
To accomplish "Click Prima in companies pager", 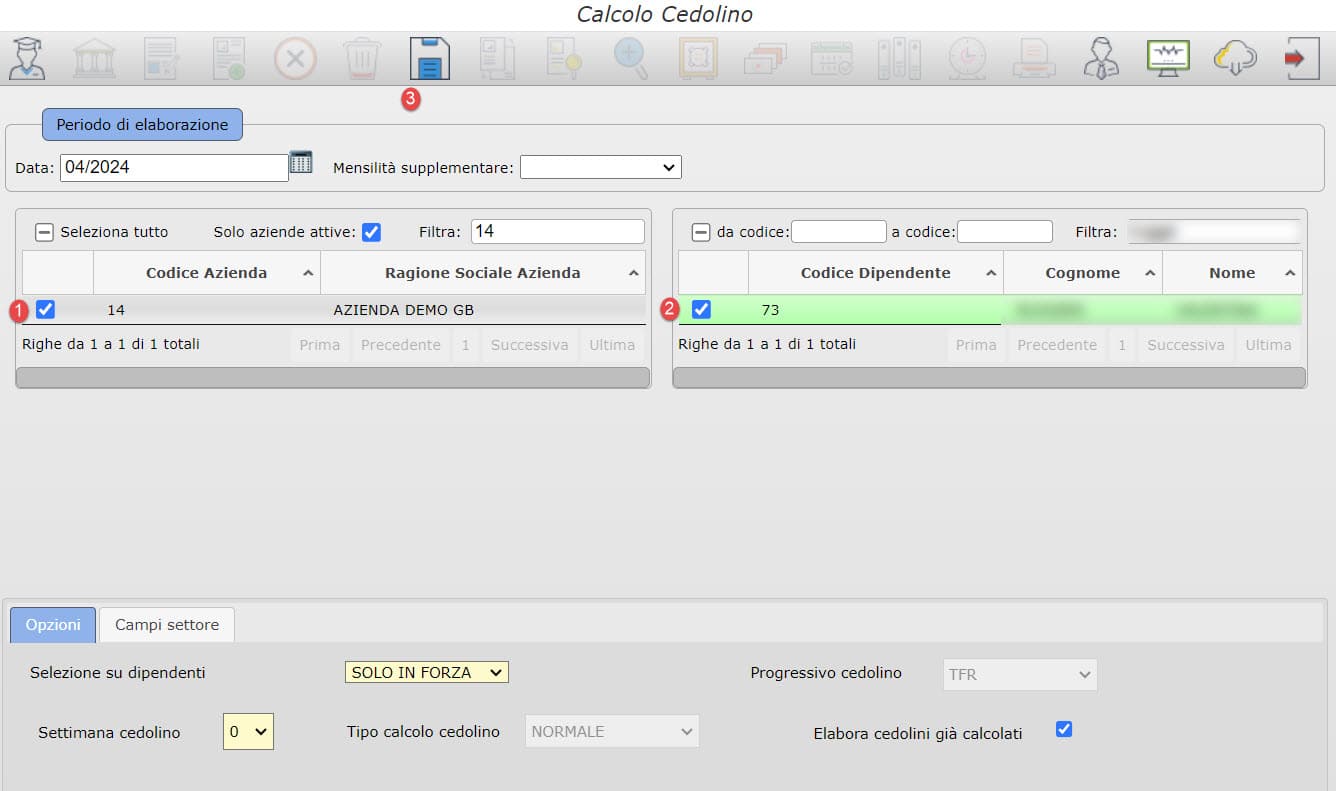I will [x=320, y=345].
